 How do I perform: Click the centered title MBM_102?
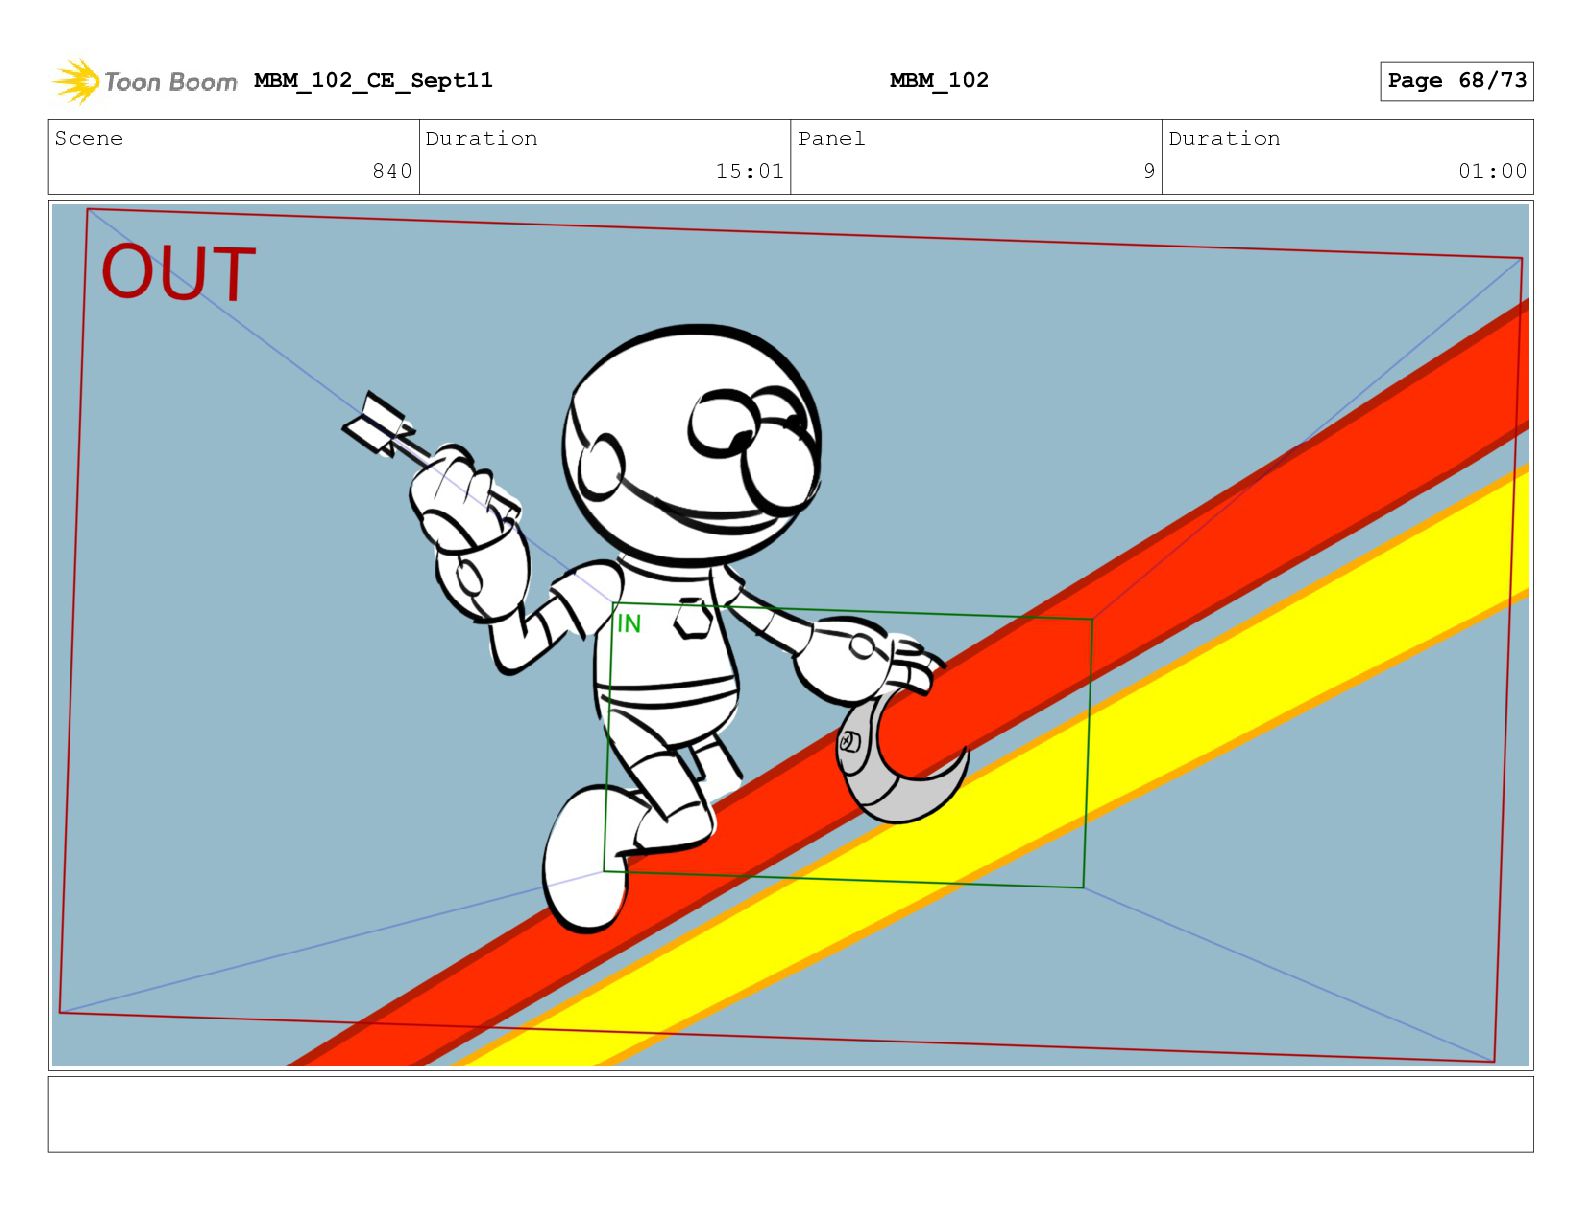click(x=939, y=80)
